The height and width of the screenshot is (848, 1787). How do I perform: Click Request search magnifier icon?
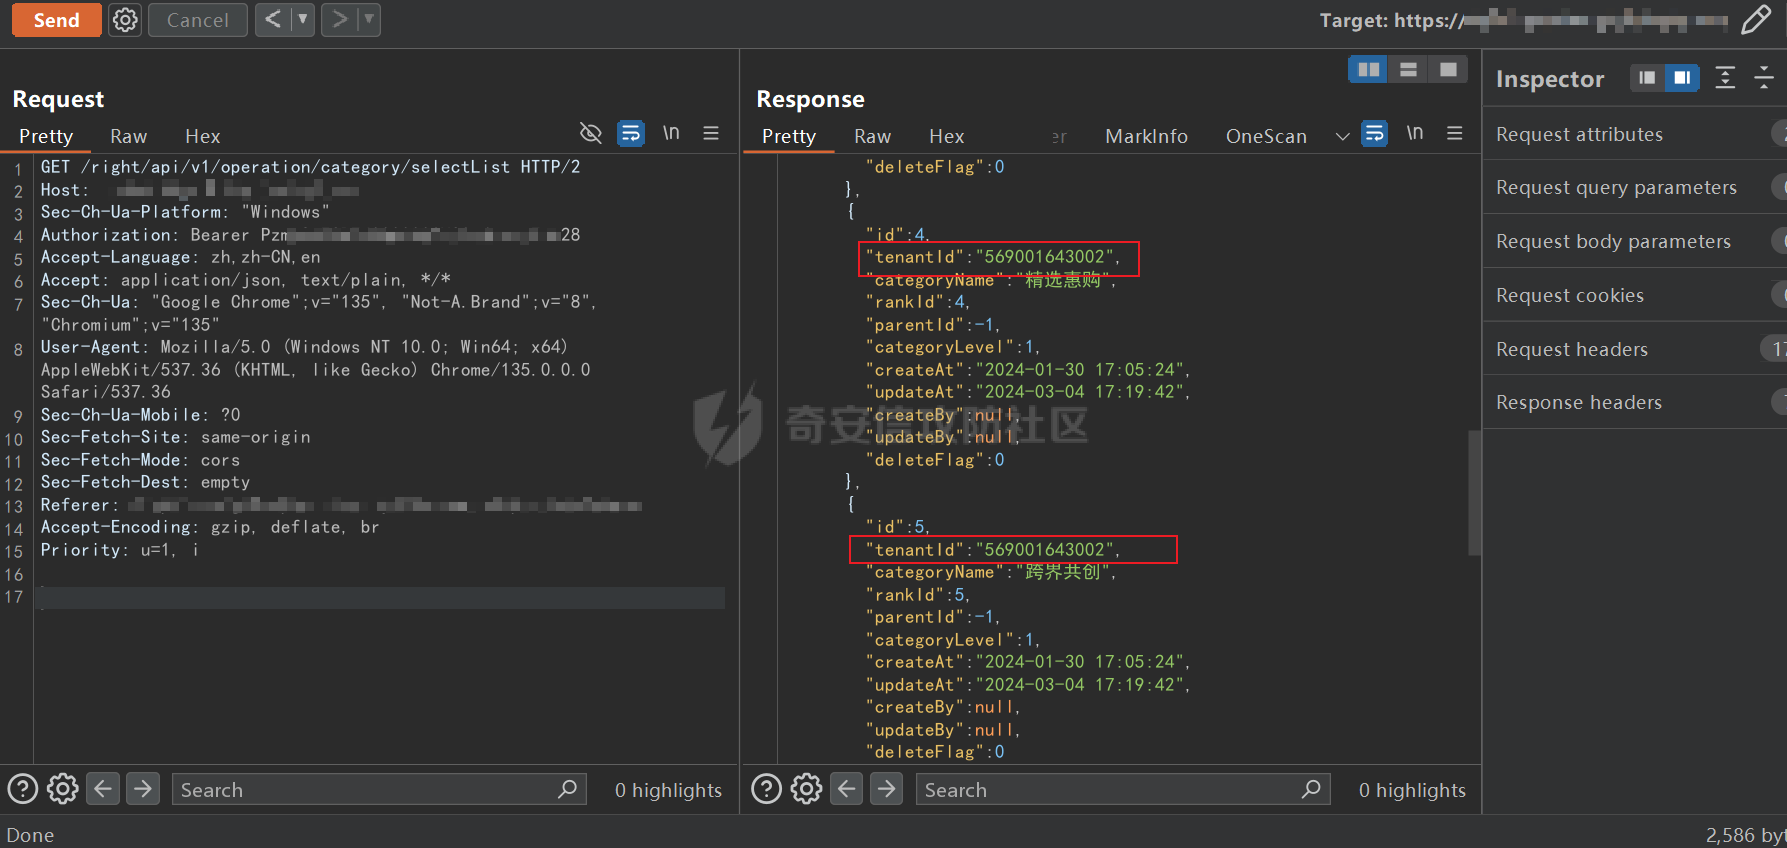coord(568,789)
